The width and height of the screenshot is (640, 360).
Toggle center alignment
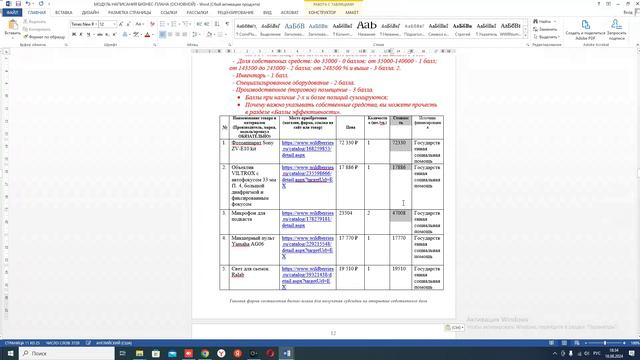(x=170, y=35)
